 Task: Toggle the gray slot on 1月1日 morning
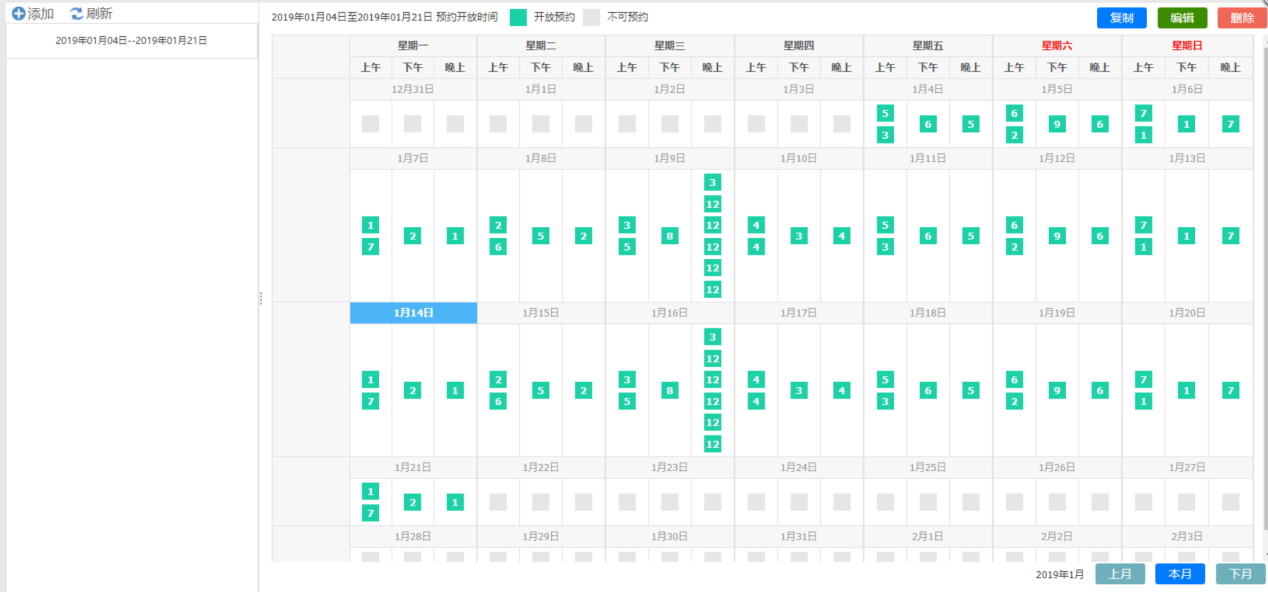[498, 124]
